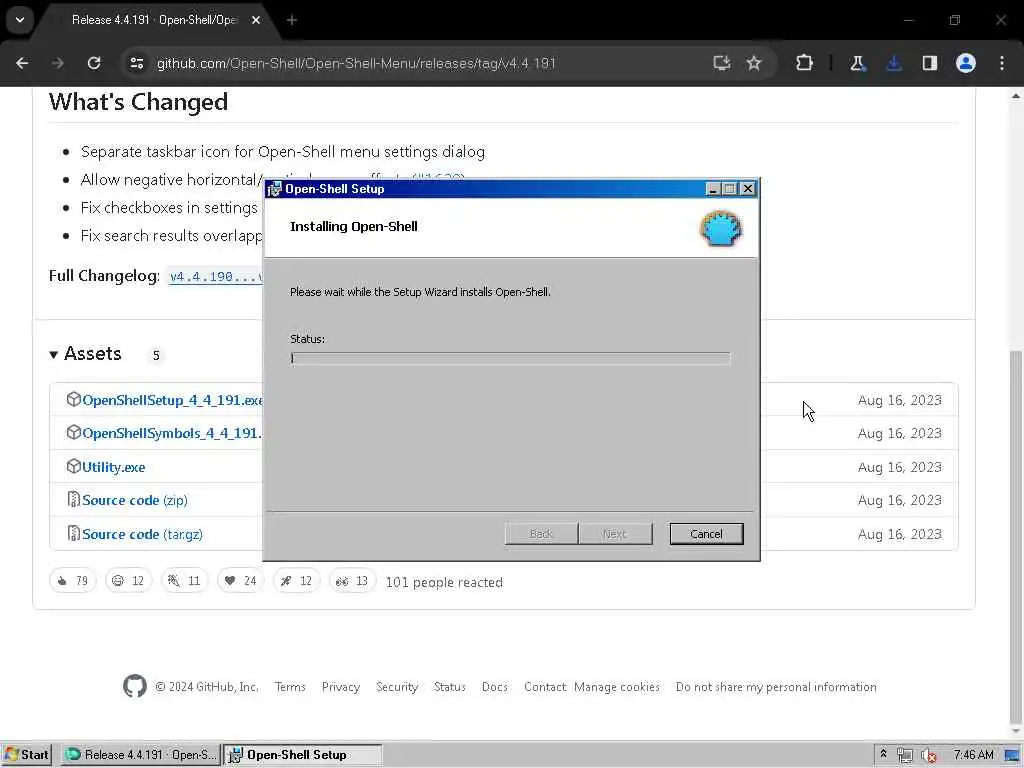Image resolution: width=1024 pixels, height=768 pixels.
Task: Open Chrome three-dot menu
Action: pos(1002,63)
